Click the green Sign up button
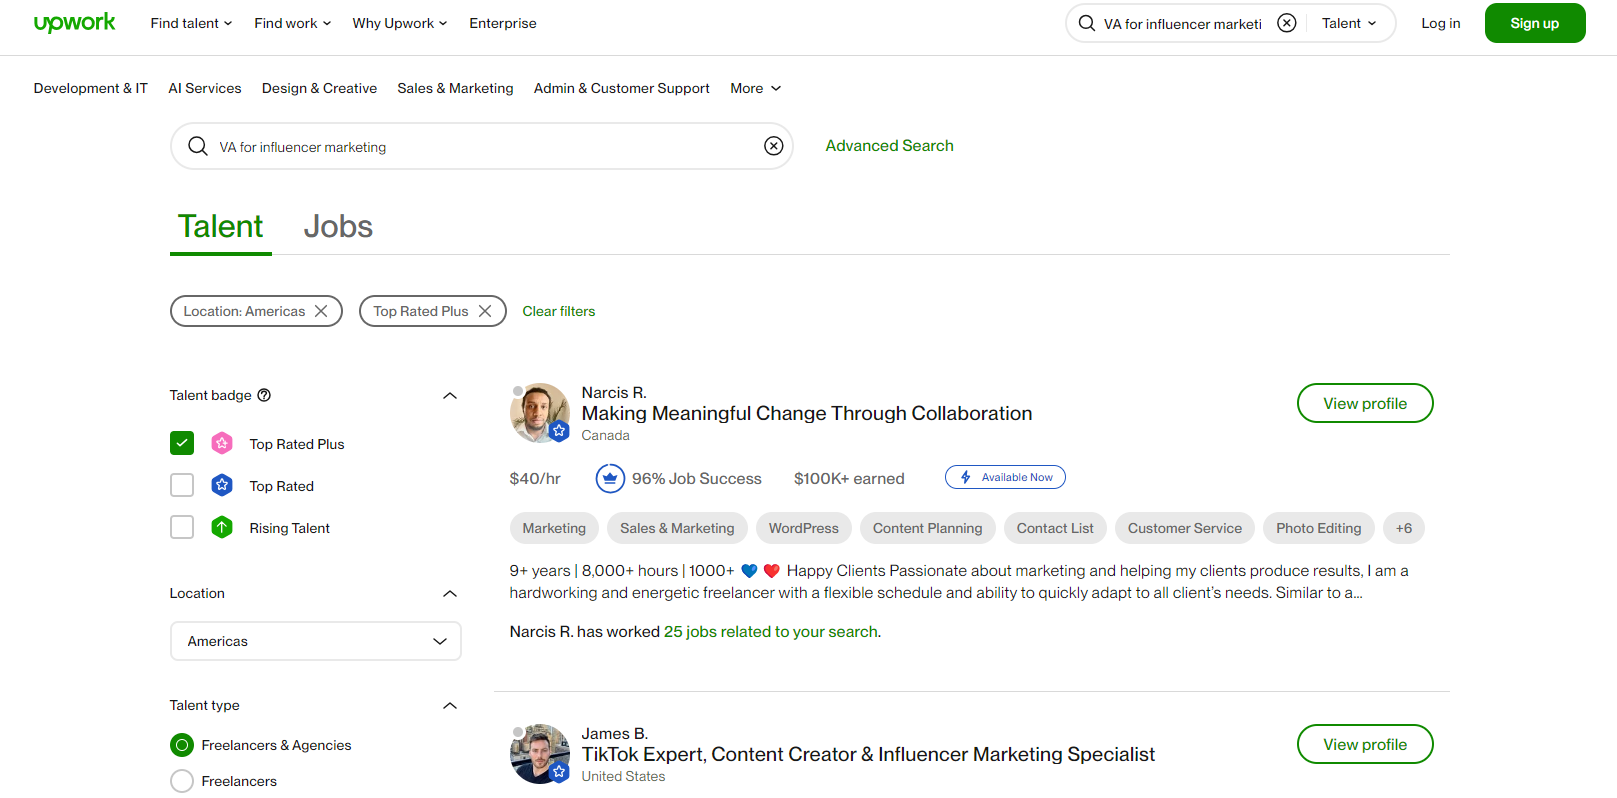The height and width of the screenshot is (798, 1617). (1535, 23)
